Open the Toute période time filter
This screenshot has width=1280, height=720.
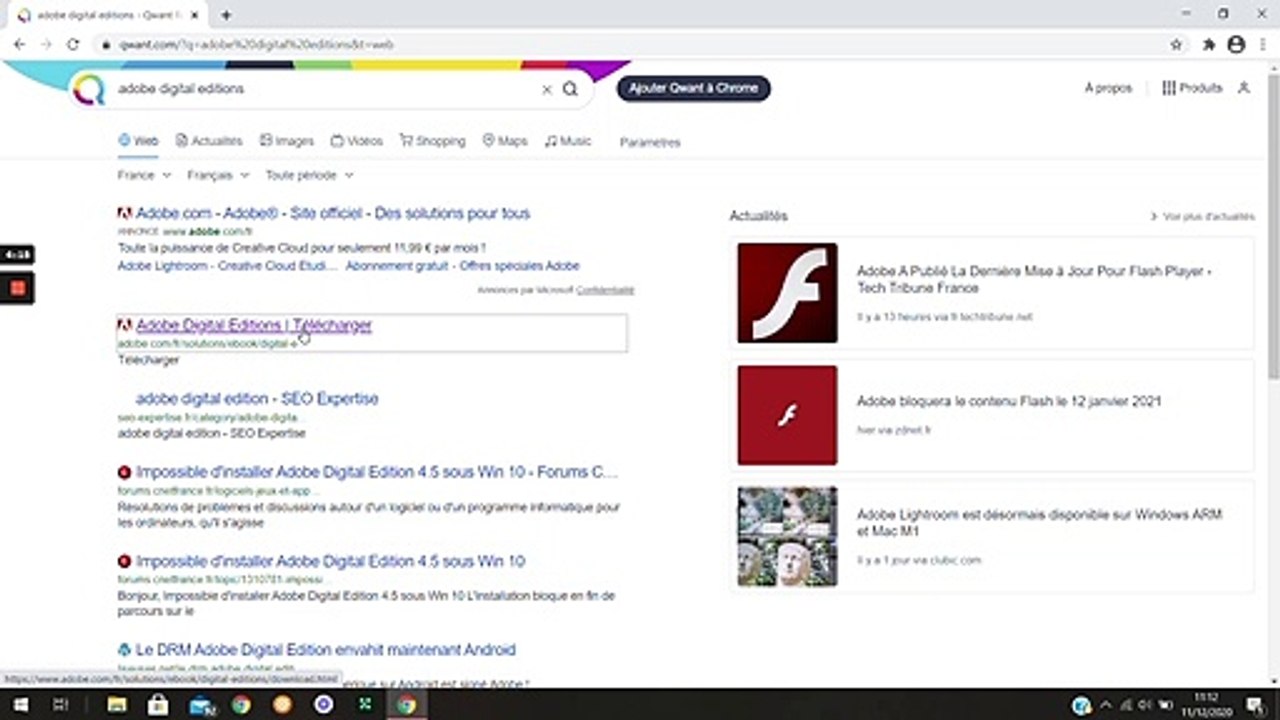[x=309, y=175]
